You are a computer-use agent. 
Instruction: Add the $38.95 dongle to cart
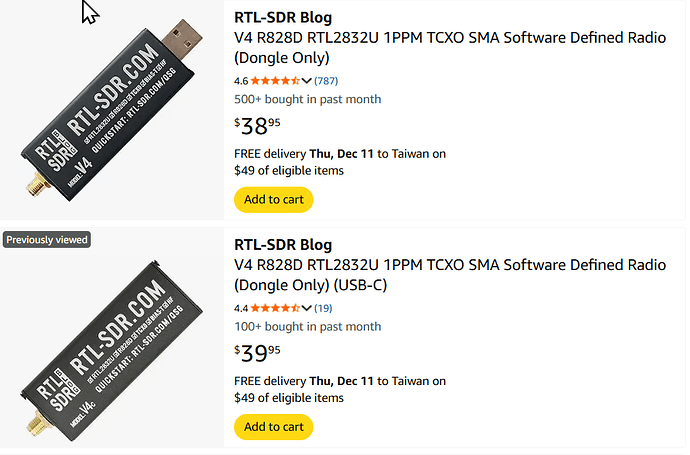coord(273,199)
